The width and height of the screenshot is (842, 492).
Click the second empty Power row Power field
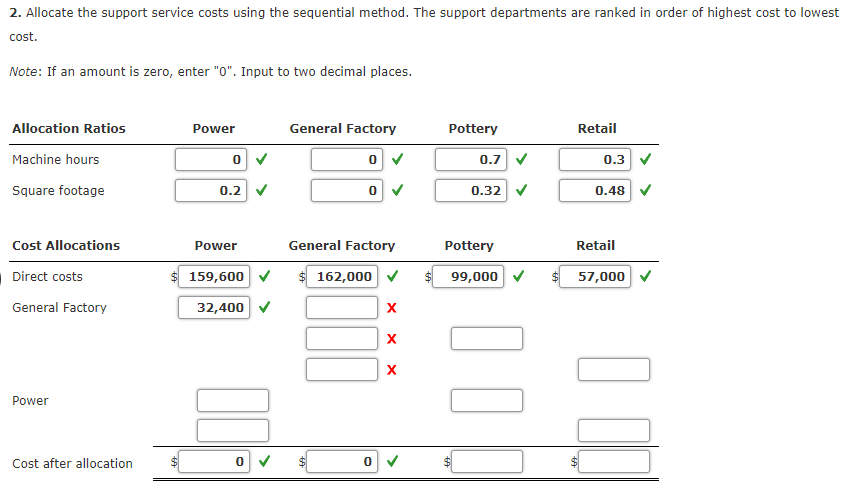233,431
